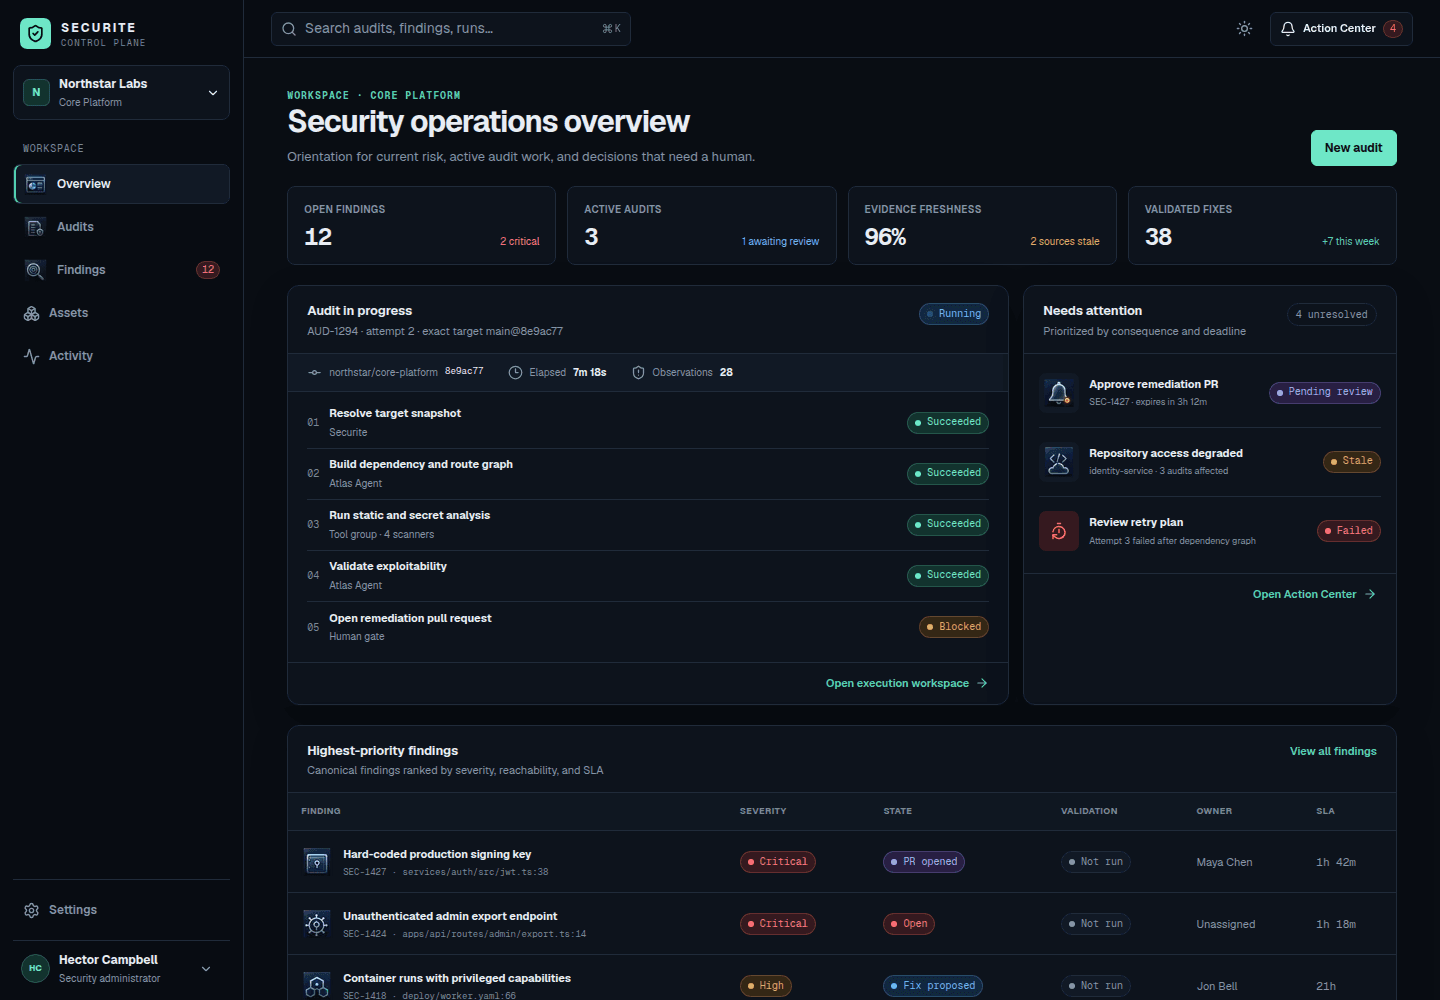Open Settings in the sidebar

122,910
